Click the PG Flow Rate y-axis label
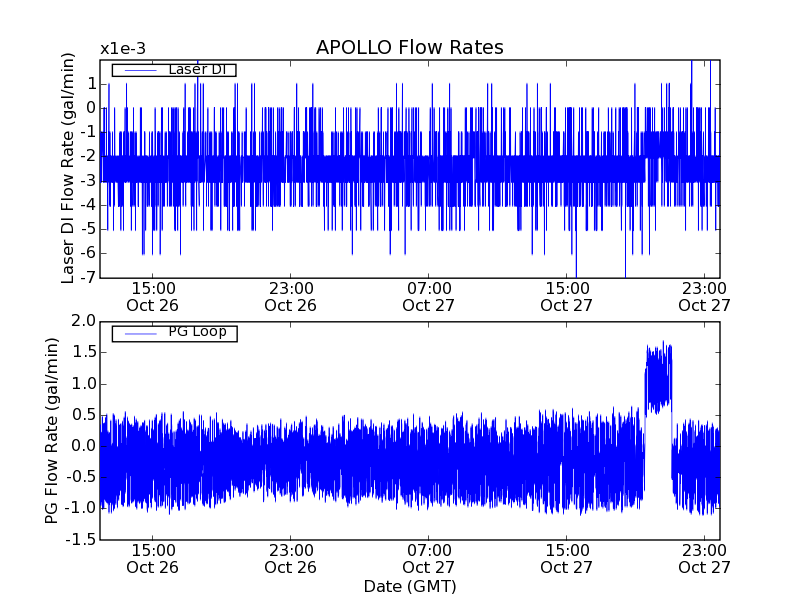The width and height of the screenshot is (800, 600). point(52,430)
